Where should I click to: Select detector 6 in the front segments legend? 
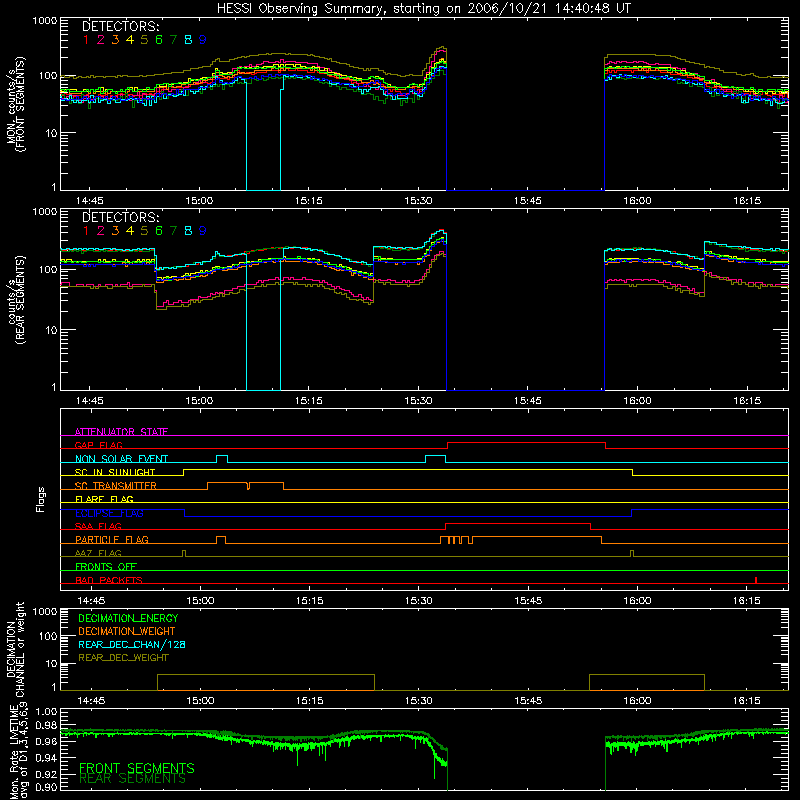[x=159, y=40]
